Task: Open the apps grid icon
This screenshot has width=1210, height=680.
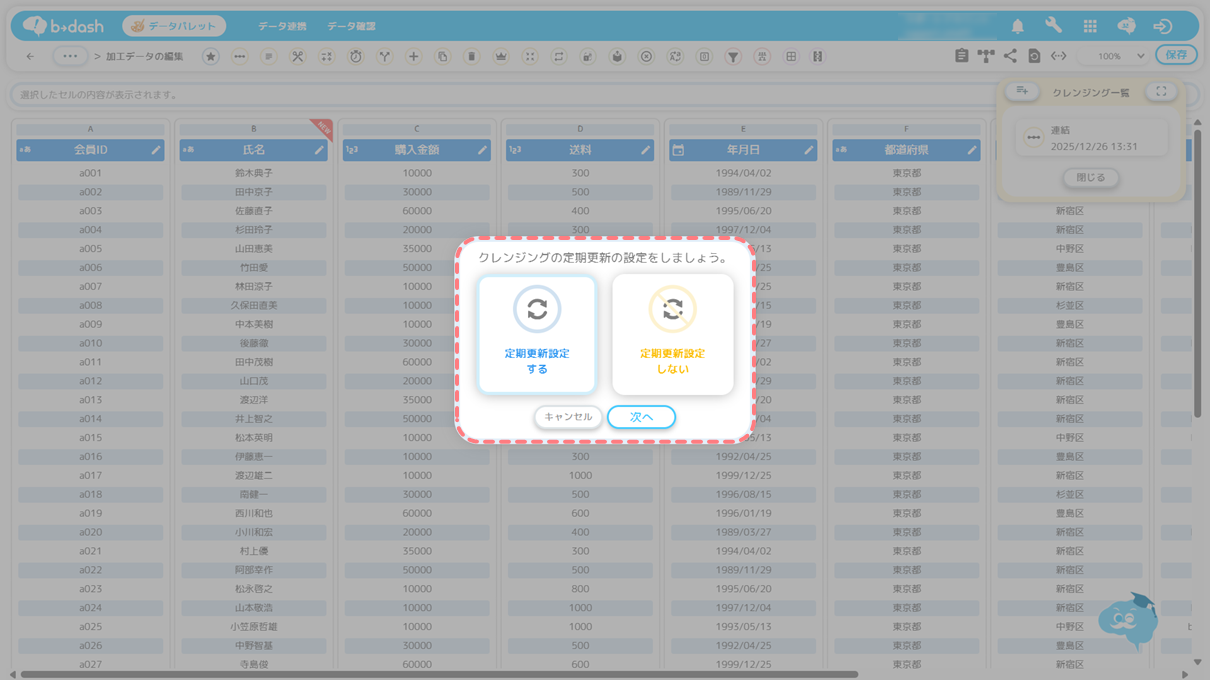Action: pos(1090,26)
